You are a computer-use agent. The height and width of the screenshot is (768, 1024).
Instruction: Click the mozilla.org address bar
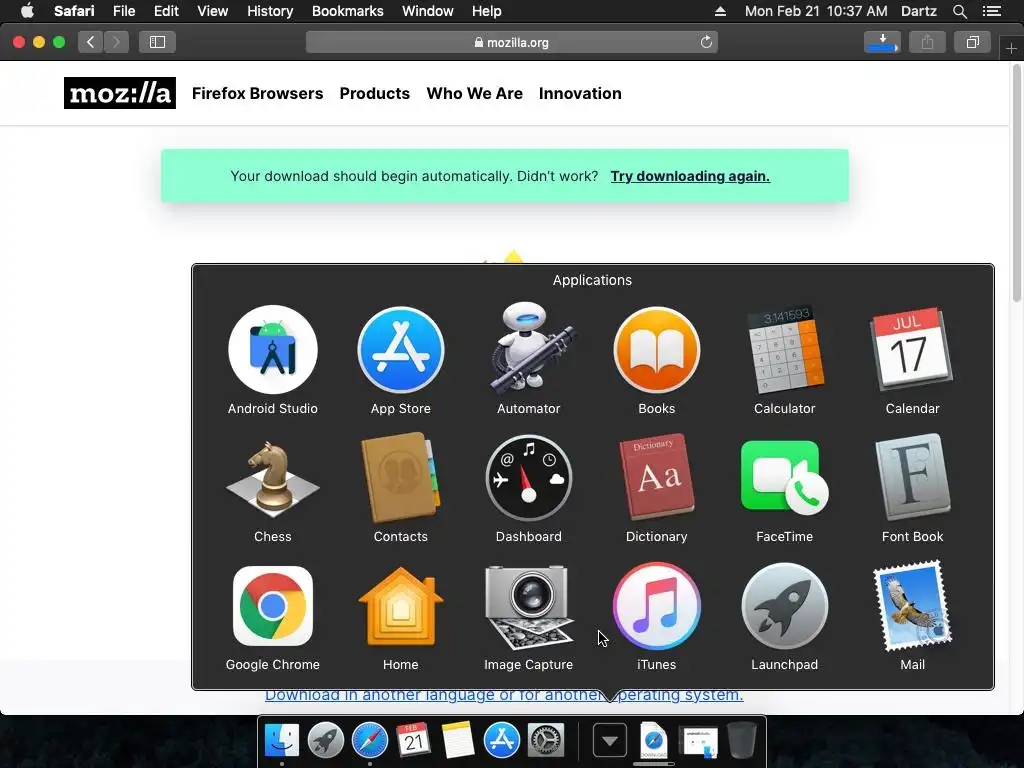(511, 42)
